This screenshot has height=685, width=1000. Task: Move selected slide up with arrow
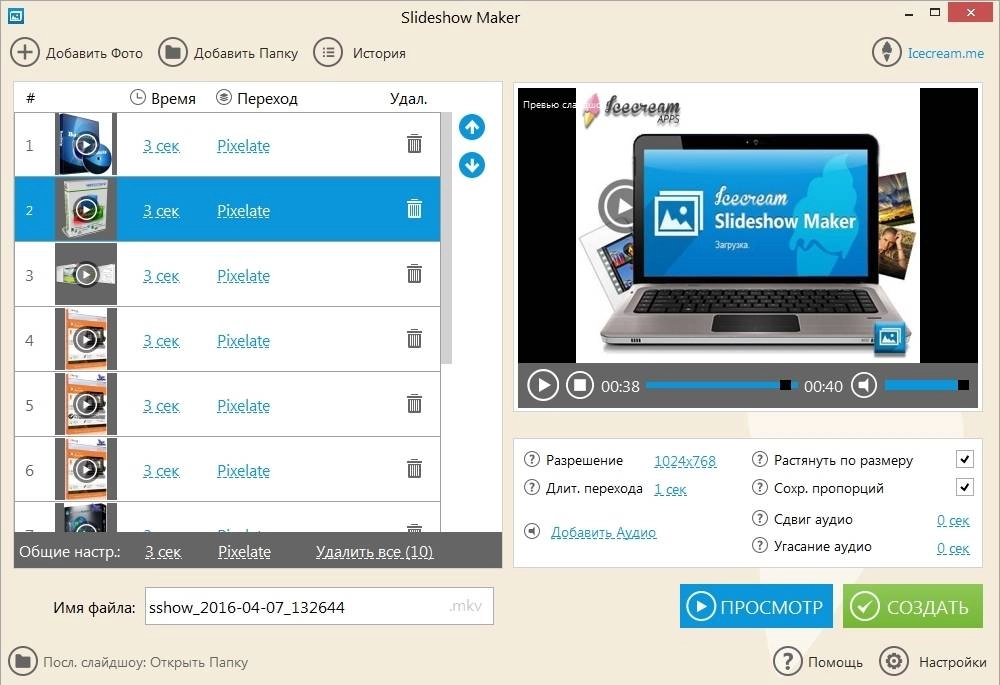click(472, 127)
